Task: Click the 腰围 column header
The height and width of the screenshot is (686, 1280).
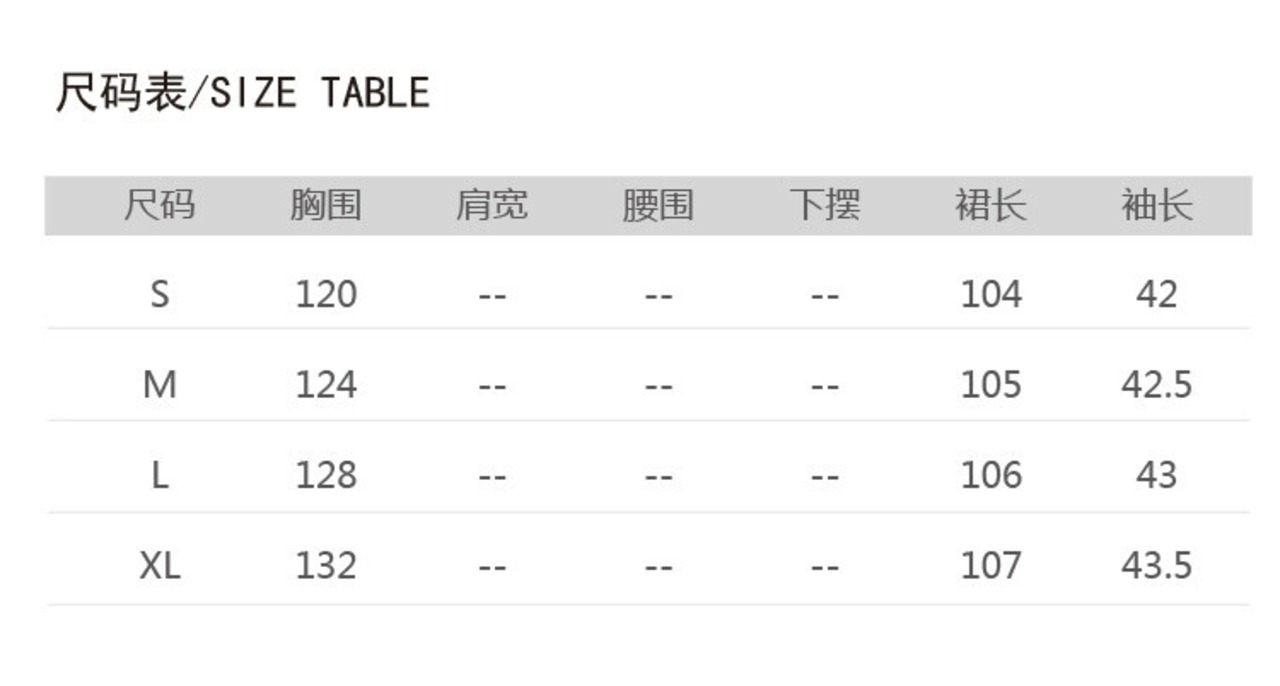Action: click(x=658, y=206)
